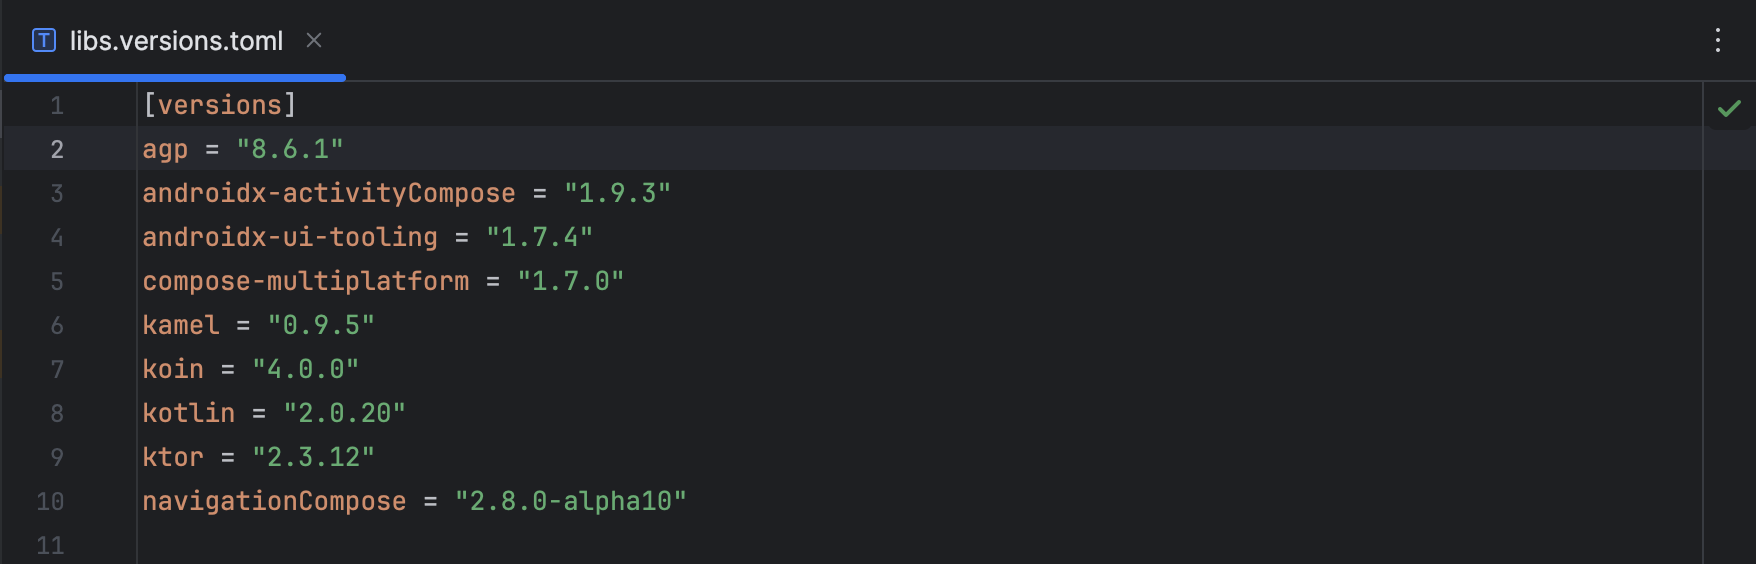Select the libs.versions.toml tab
The width and height of the screenshot is (1756, 564).
176,40
